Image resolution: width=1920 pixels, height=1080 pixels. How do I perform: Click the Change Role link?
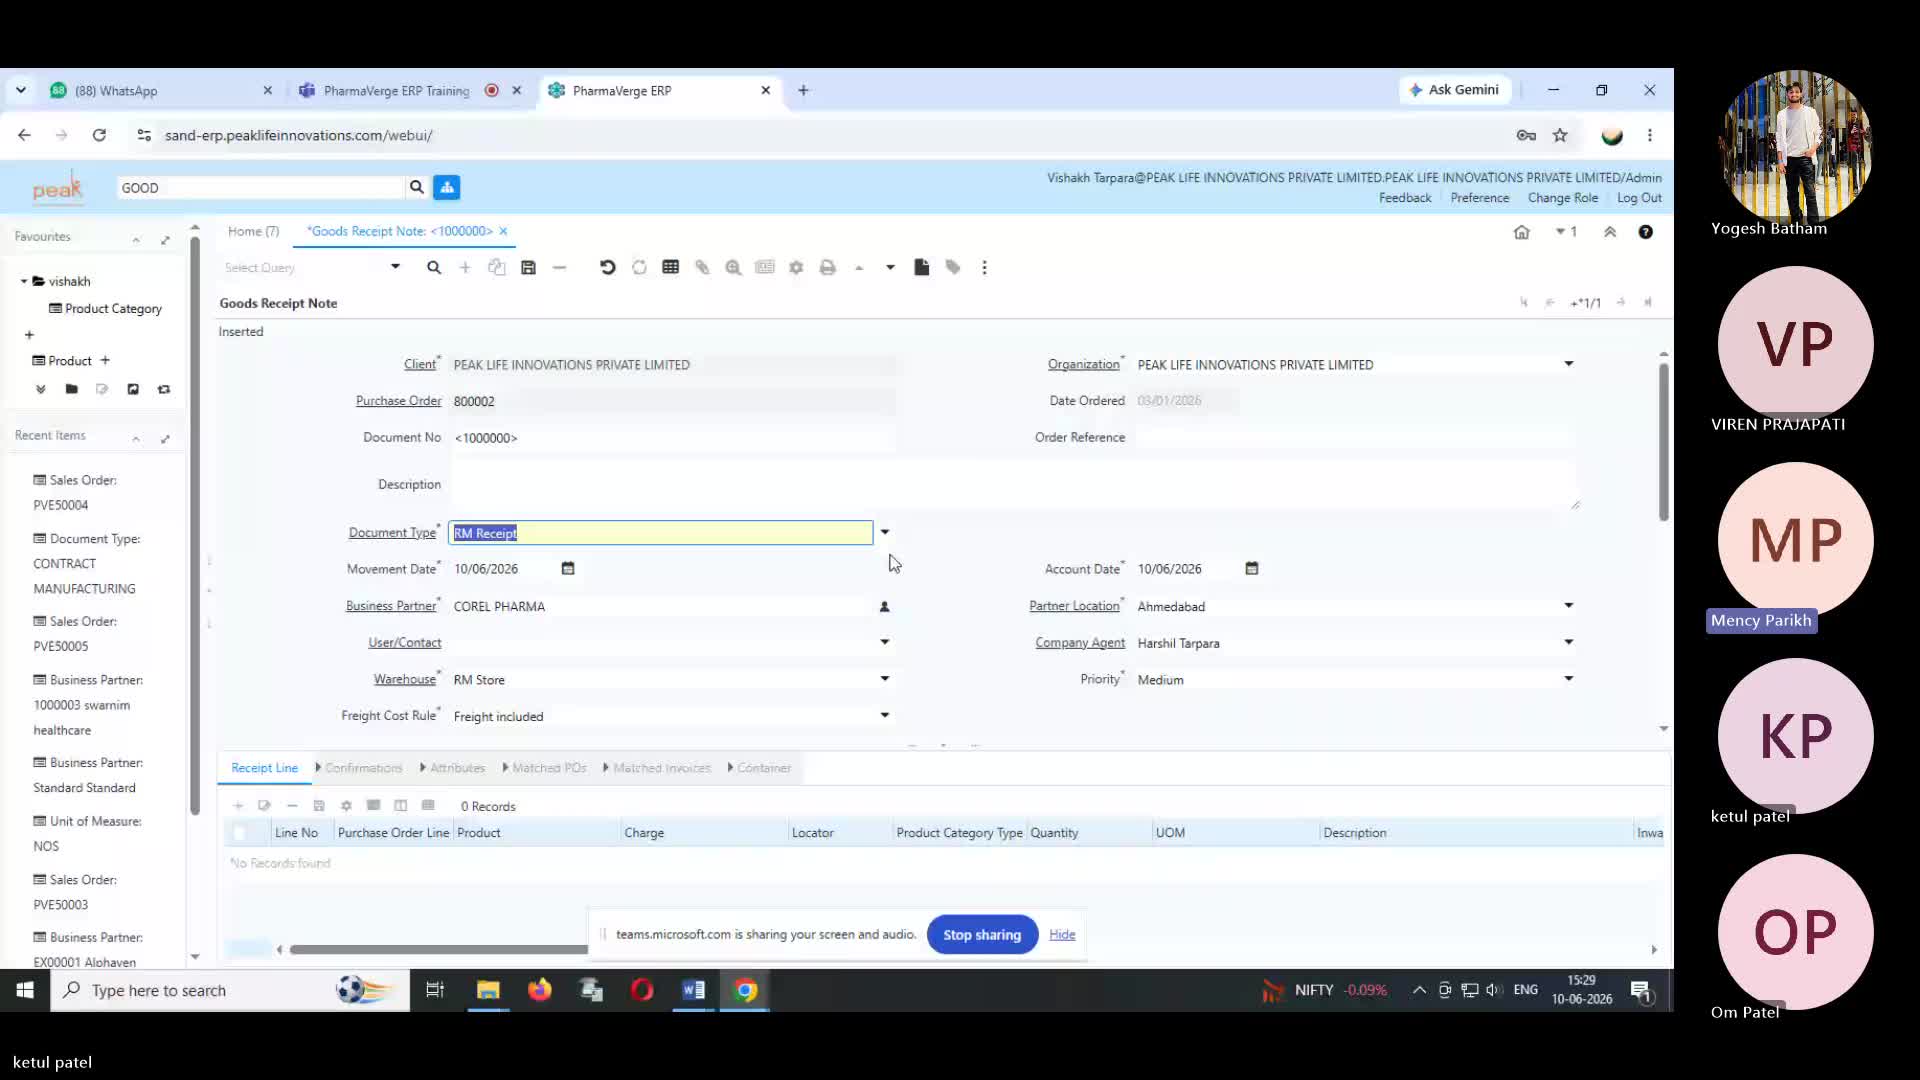click(1563, 198)
